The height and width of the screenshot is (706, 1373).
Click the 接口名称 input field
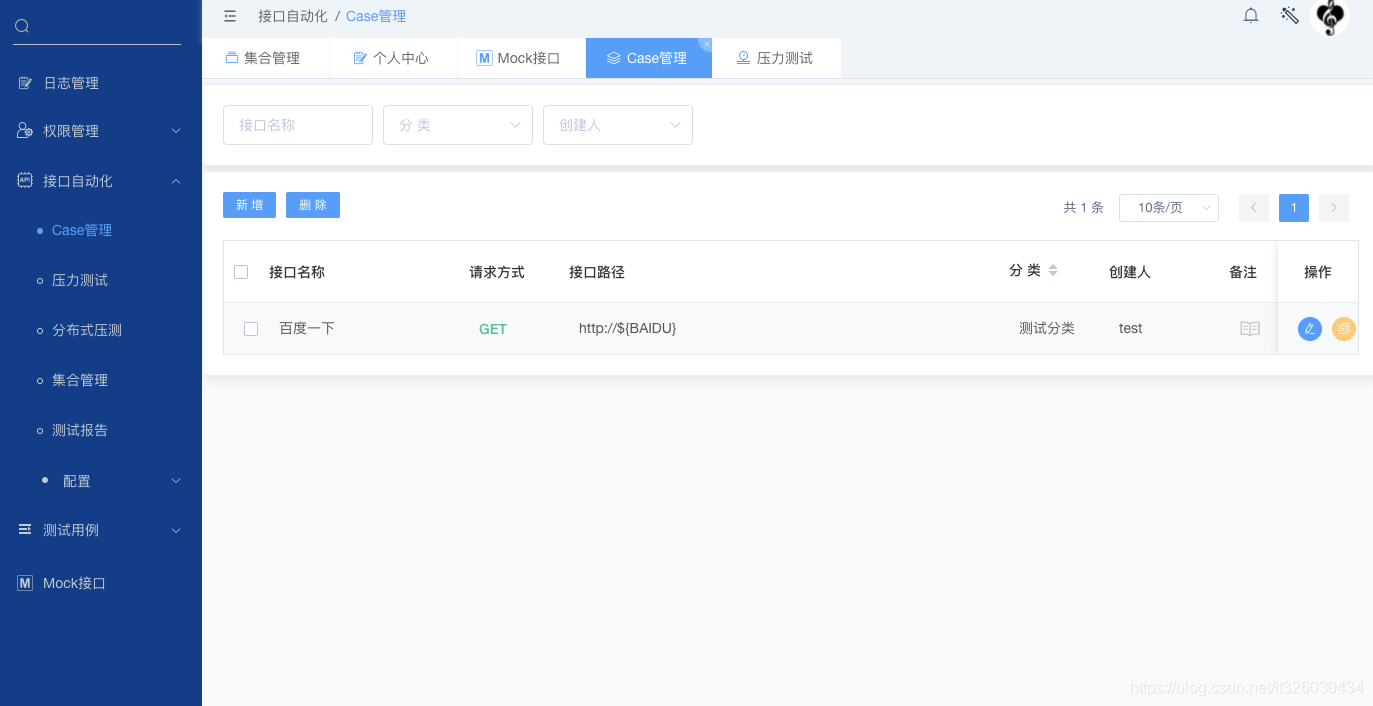(x=297, y=125)
